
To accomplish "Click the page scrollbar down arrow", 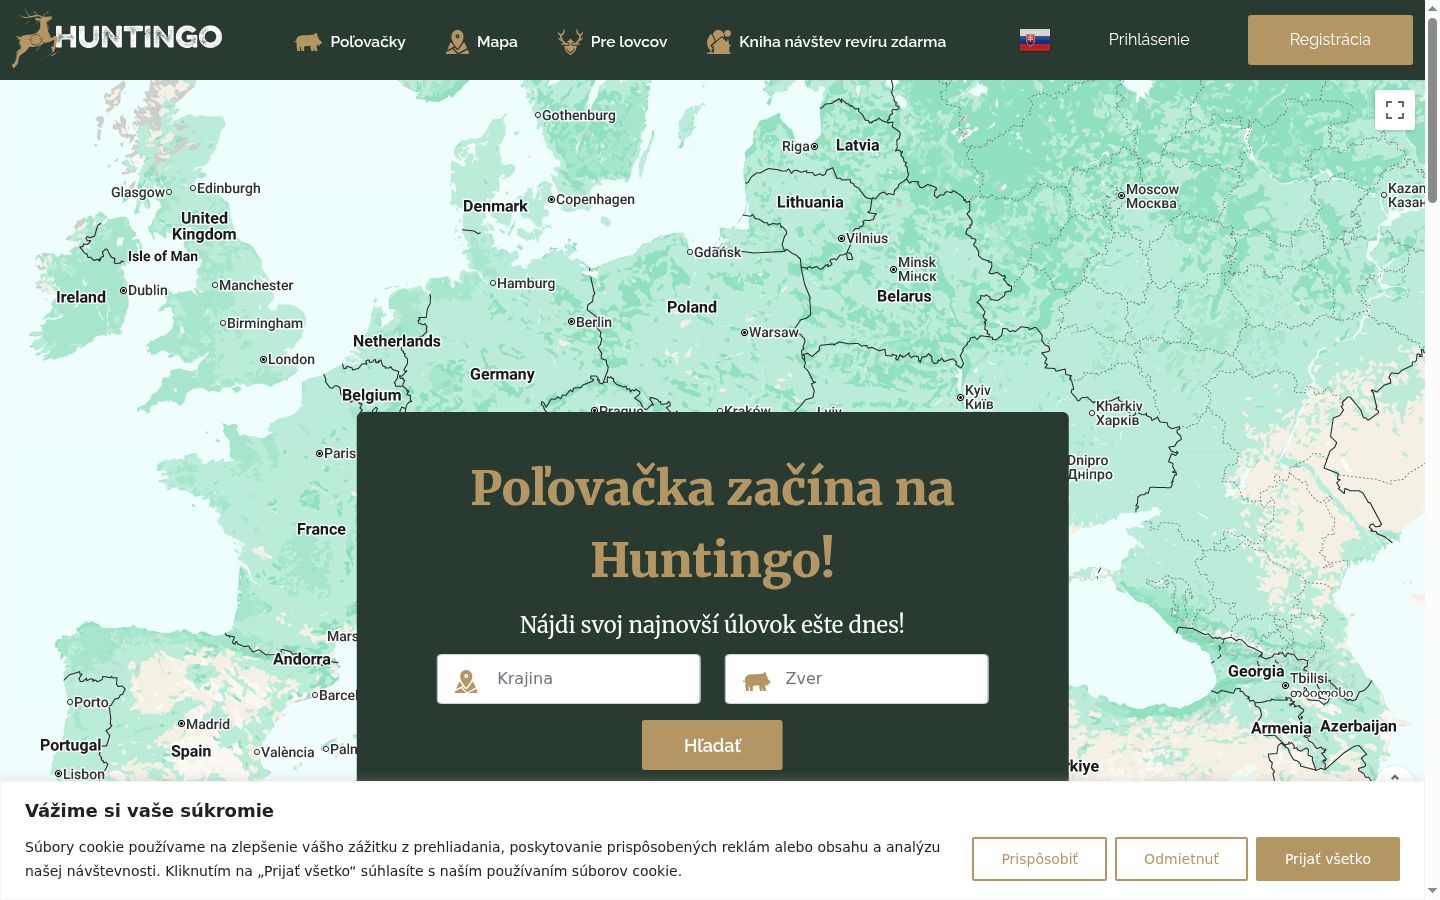I will tap(1432, 891).
